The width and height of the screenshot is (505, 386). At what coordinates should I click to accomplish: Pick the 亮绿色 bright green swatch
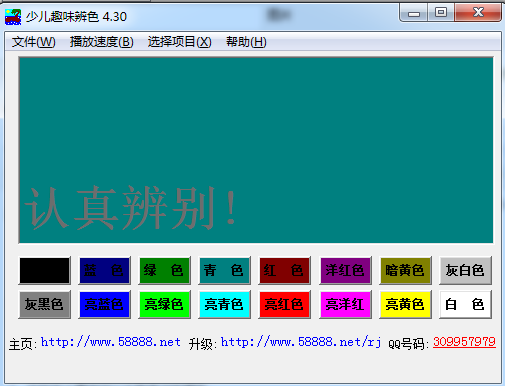[x=164, y=304]
